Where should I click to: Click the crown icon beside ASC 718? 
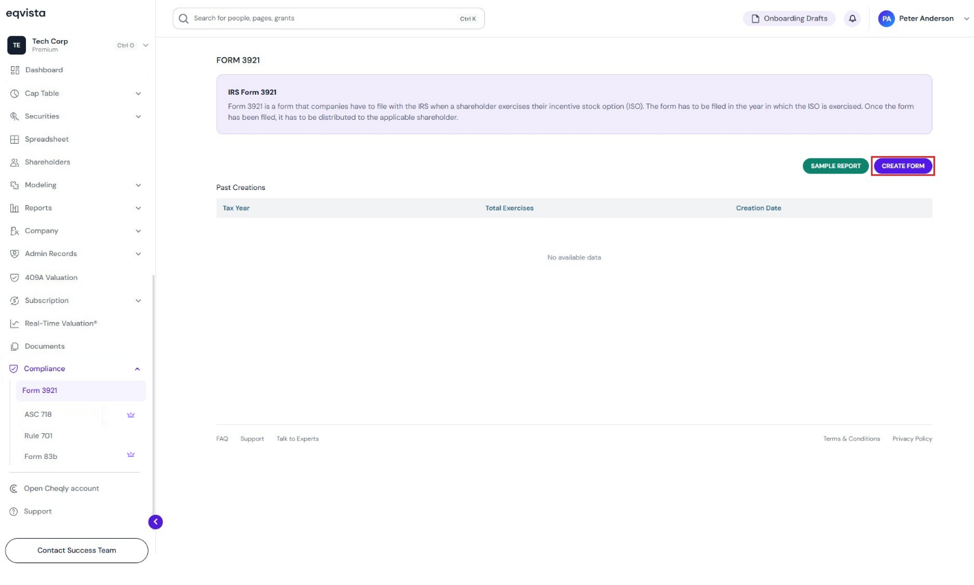[x=130, y=415]
